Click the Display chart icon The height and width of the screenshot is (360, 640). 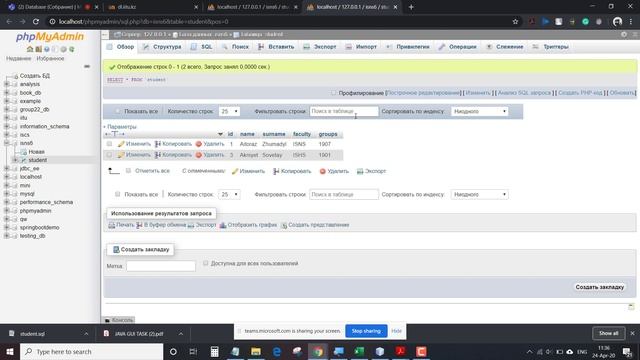click(x=223, y=225)
